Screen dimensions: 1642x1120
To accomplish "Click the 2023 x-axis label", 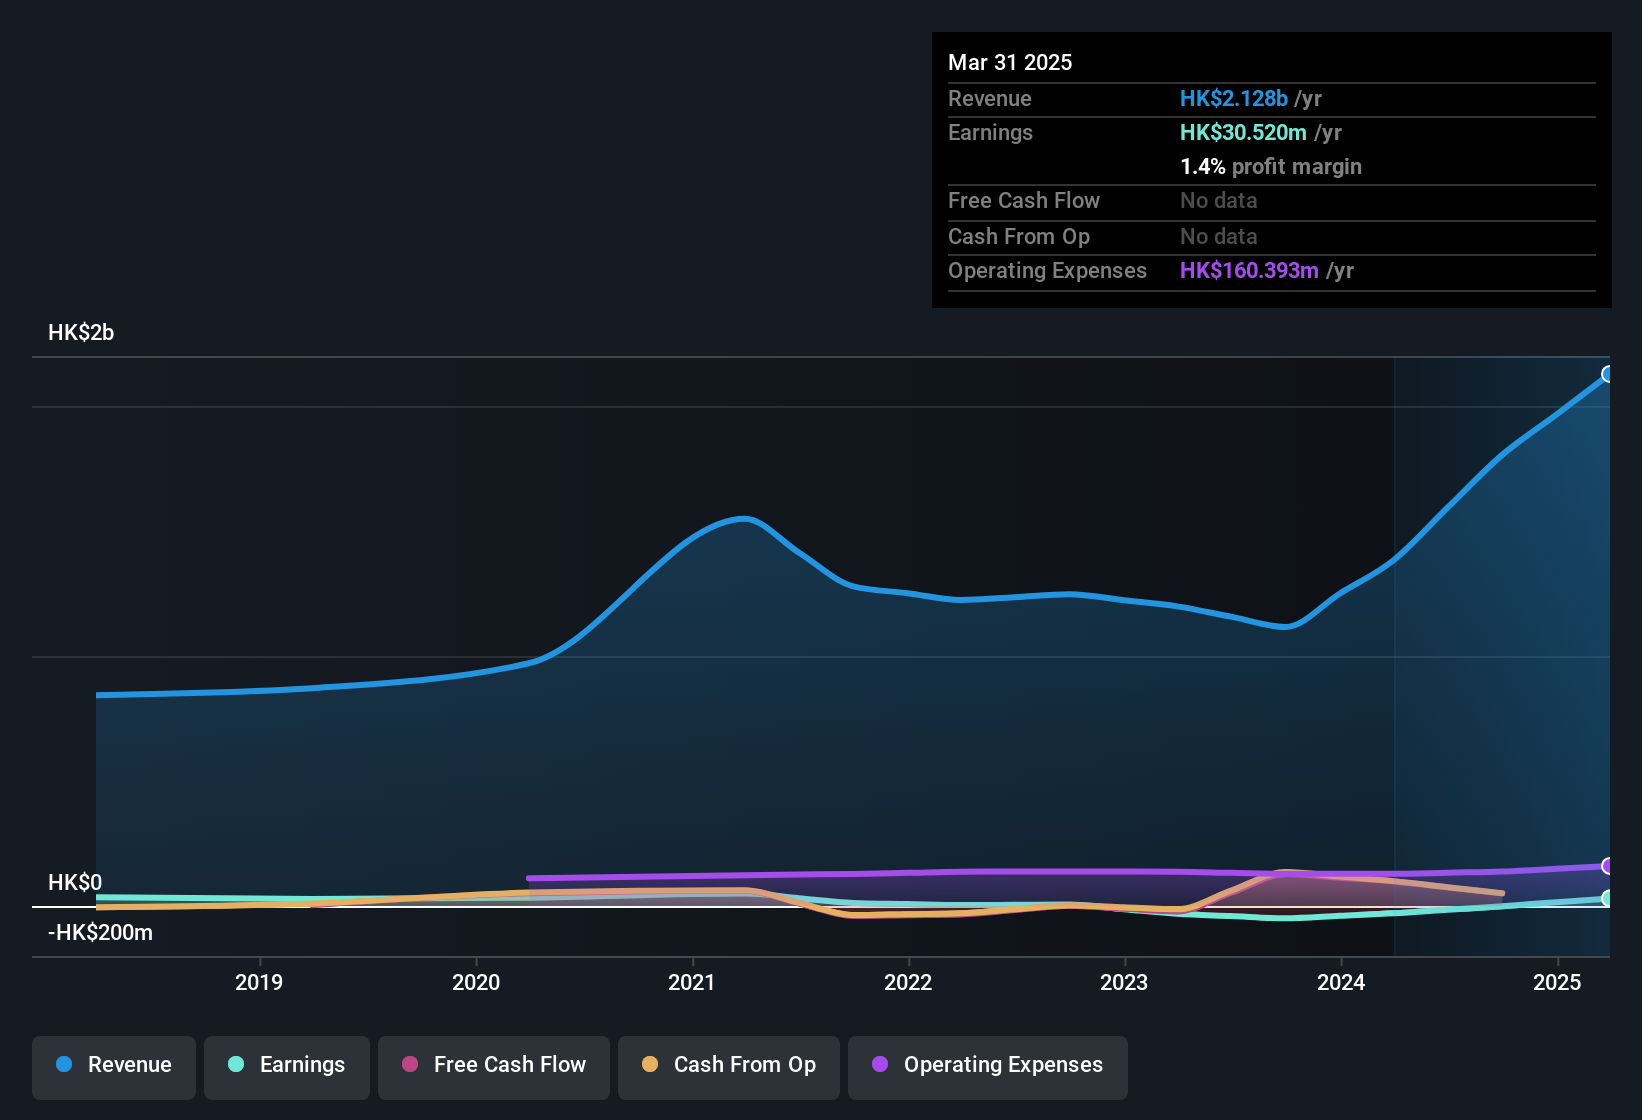I will 1124,983.
